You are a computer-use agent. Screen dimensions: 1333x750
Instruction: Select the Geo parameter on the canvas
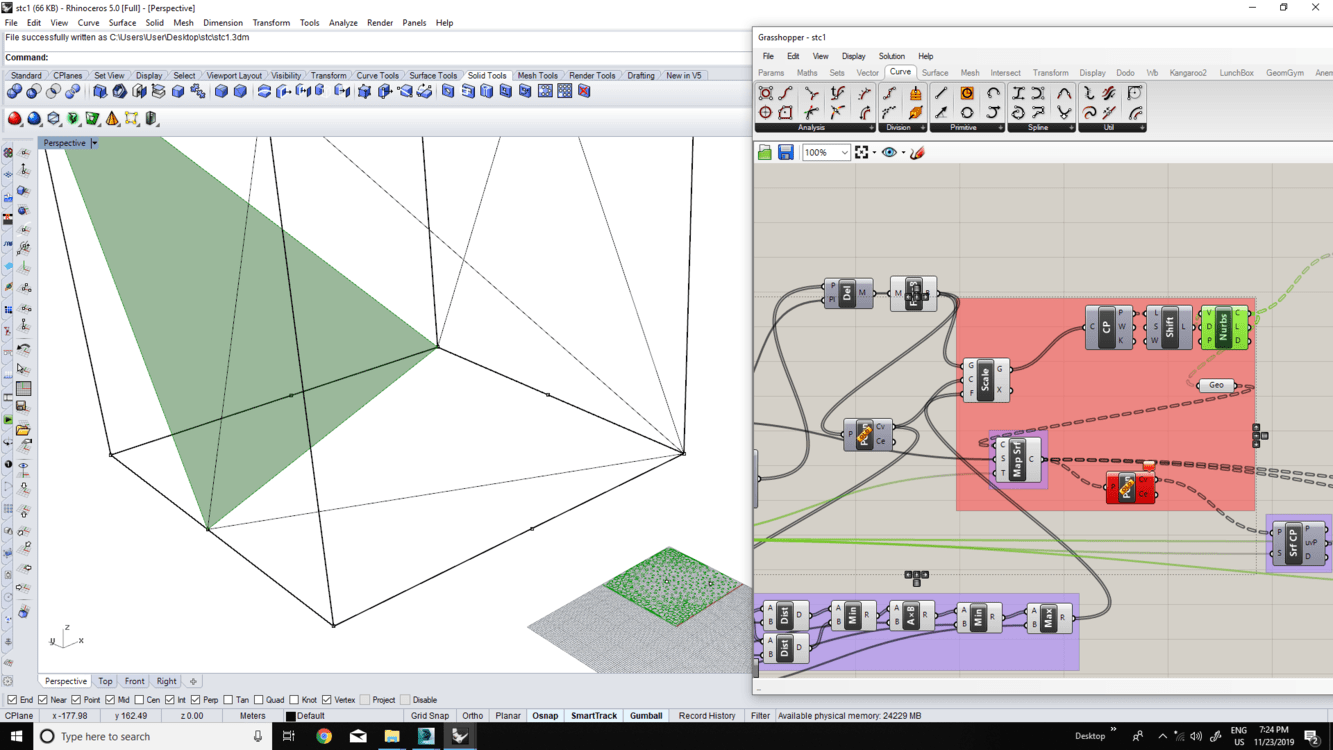click(x=1216, y=385)
